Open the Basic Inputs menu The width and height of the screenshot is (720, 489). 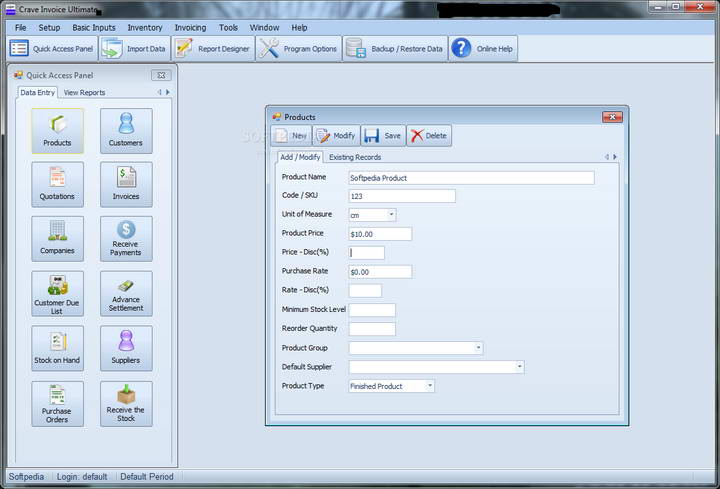tap(94, 28)
